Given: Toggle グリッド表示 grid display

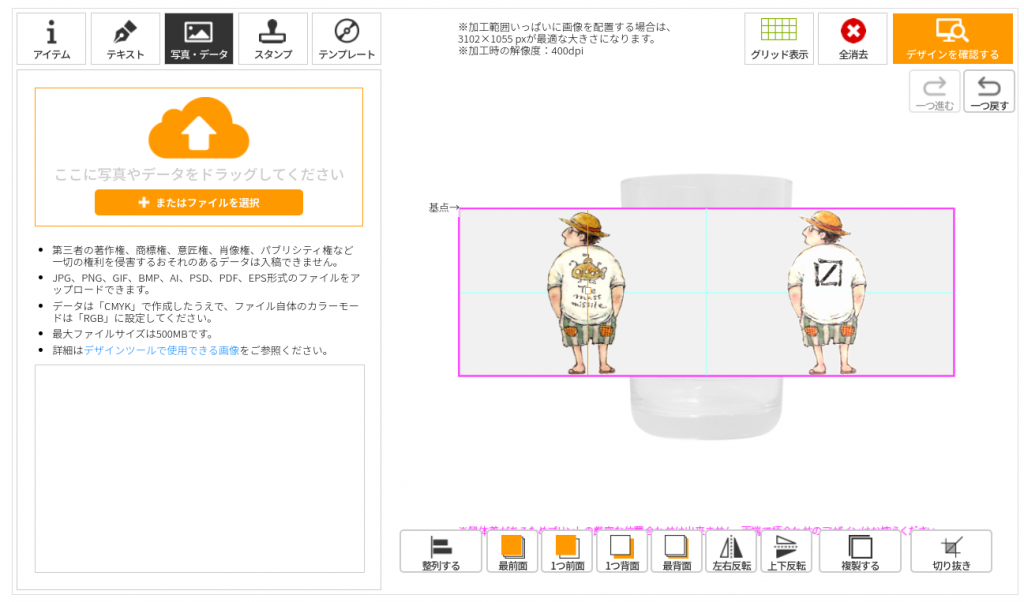Looking at the screenshot, I should [x=779, y=39].
